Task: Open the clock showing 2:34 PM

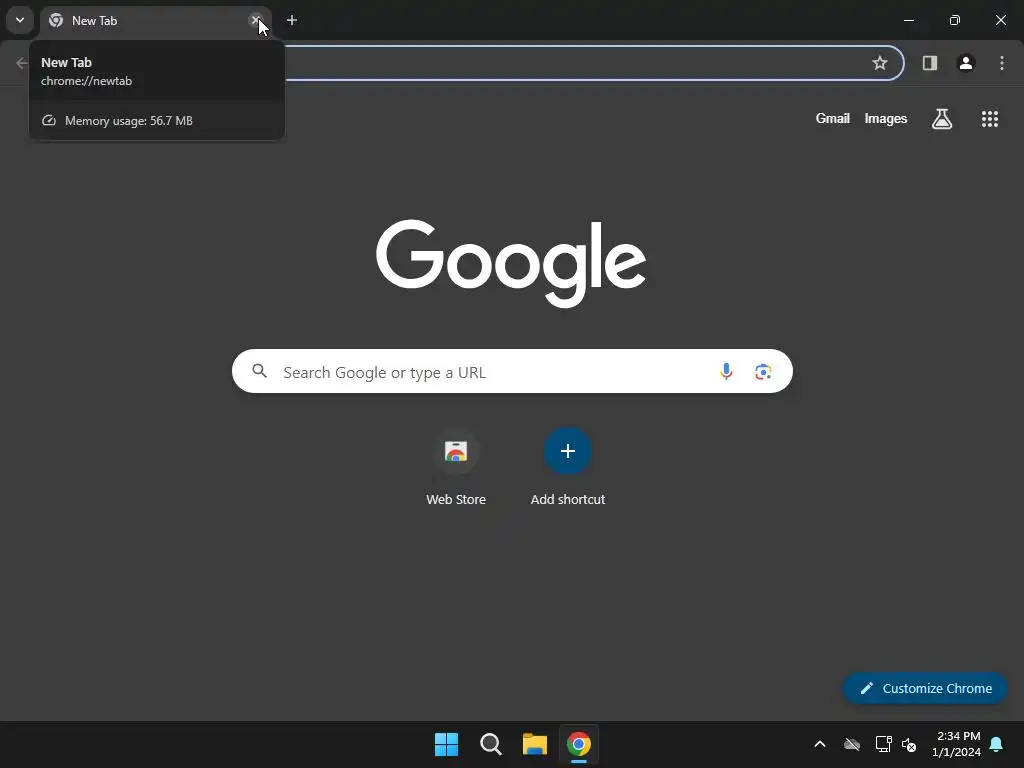Action: 956,744
